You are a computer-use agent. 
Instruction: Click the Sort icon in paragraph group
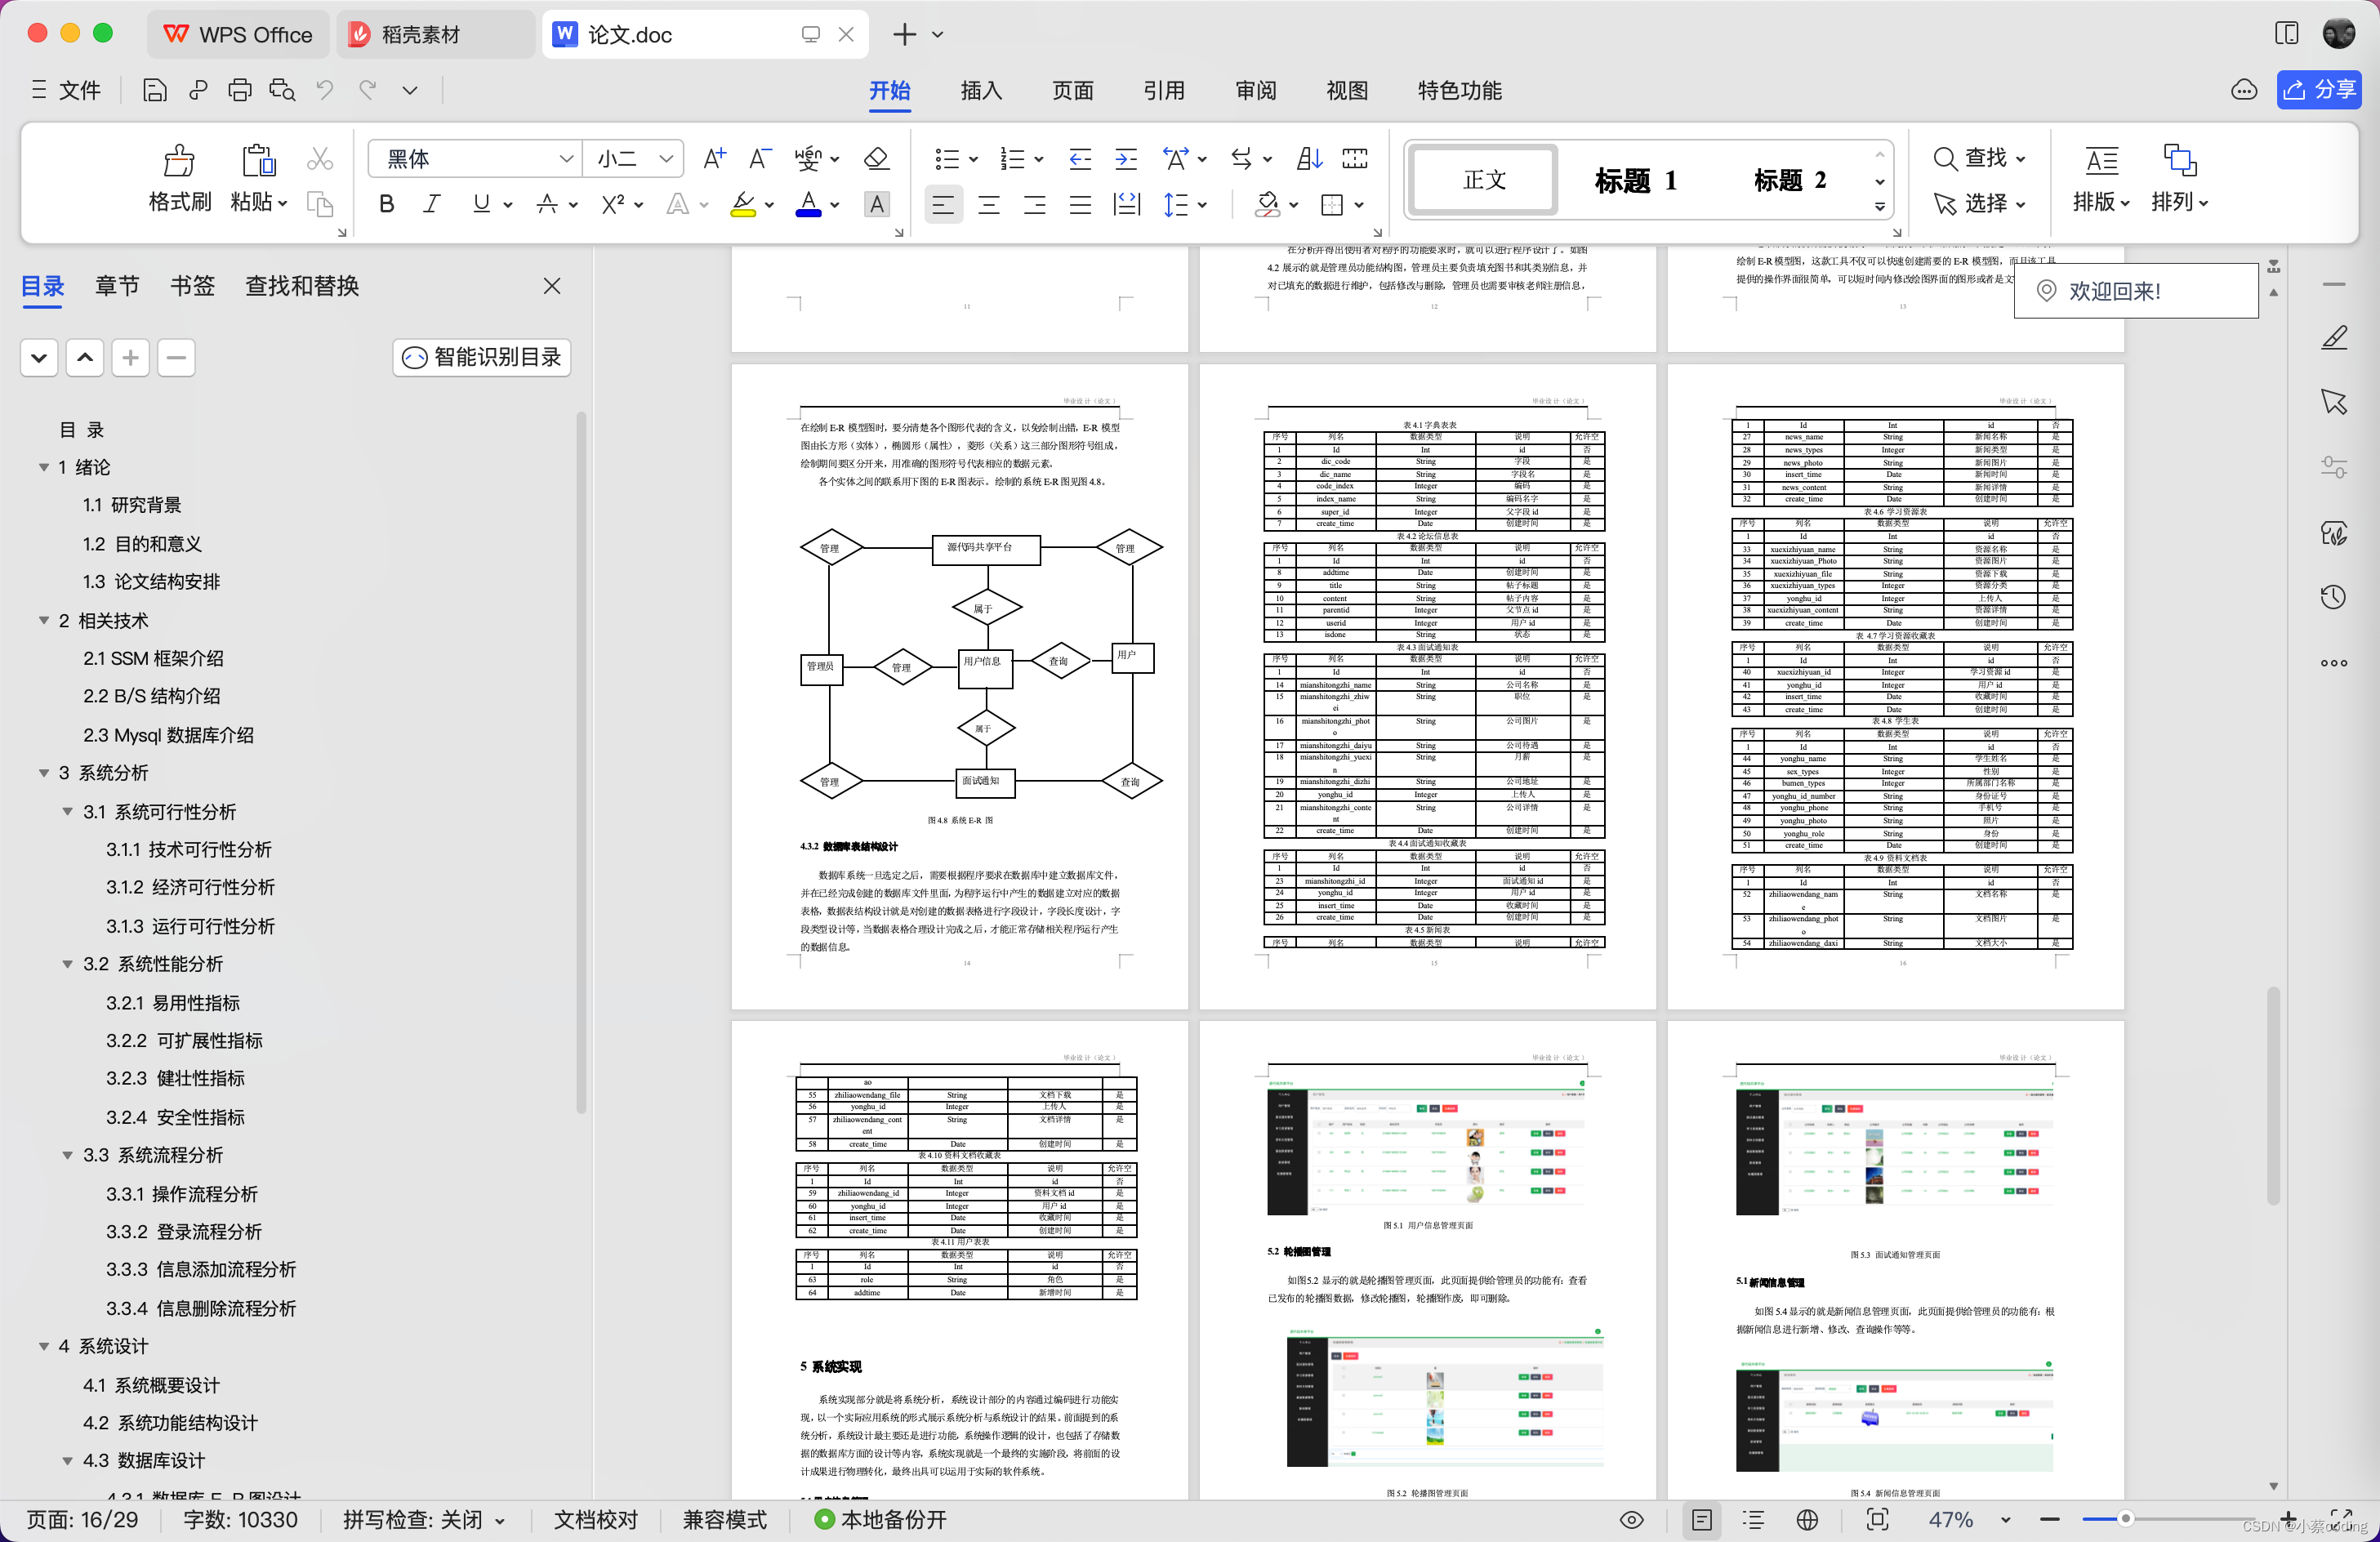1310,158
